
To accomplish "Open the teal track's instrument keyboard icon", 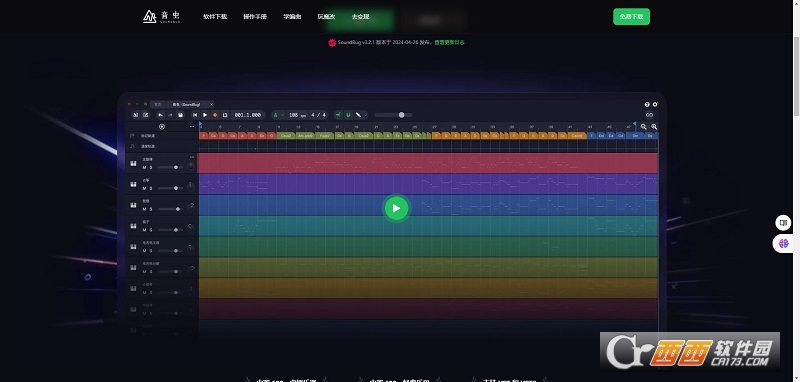I will (133, 226).
